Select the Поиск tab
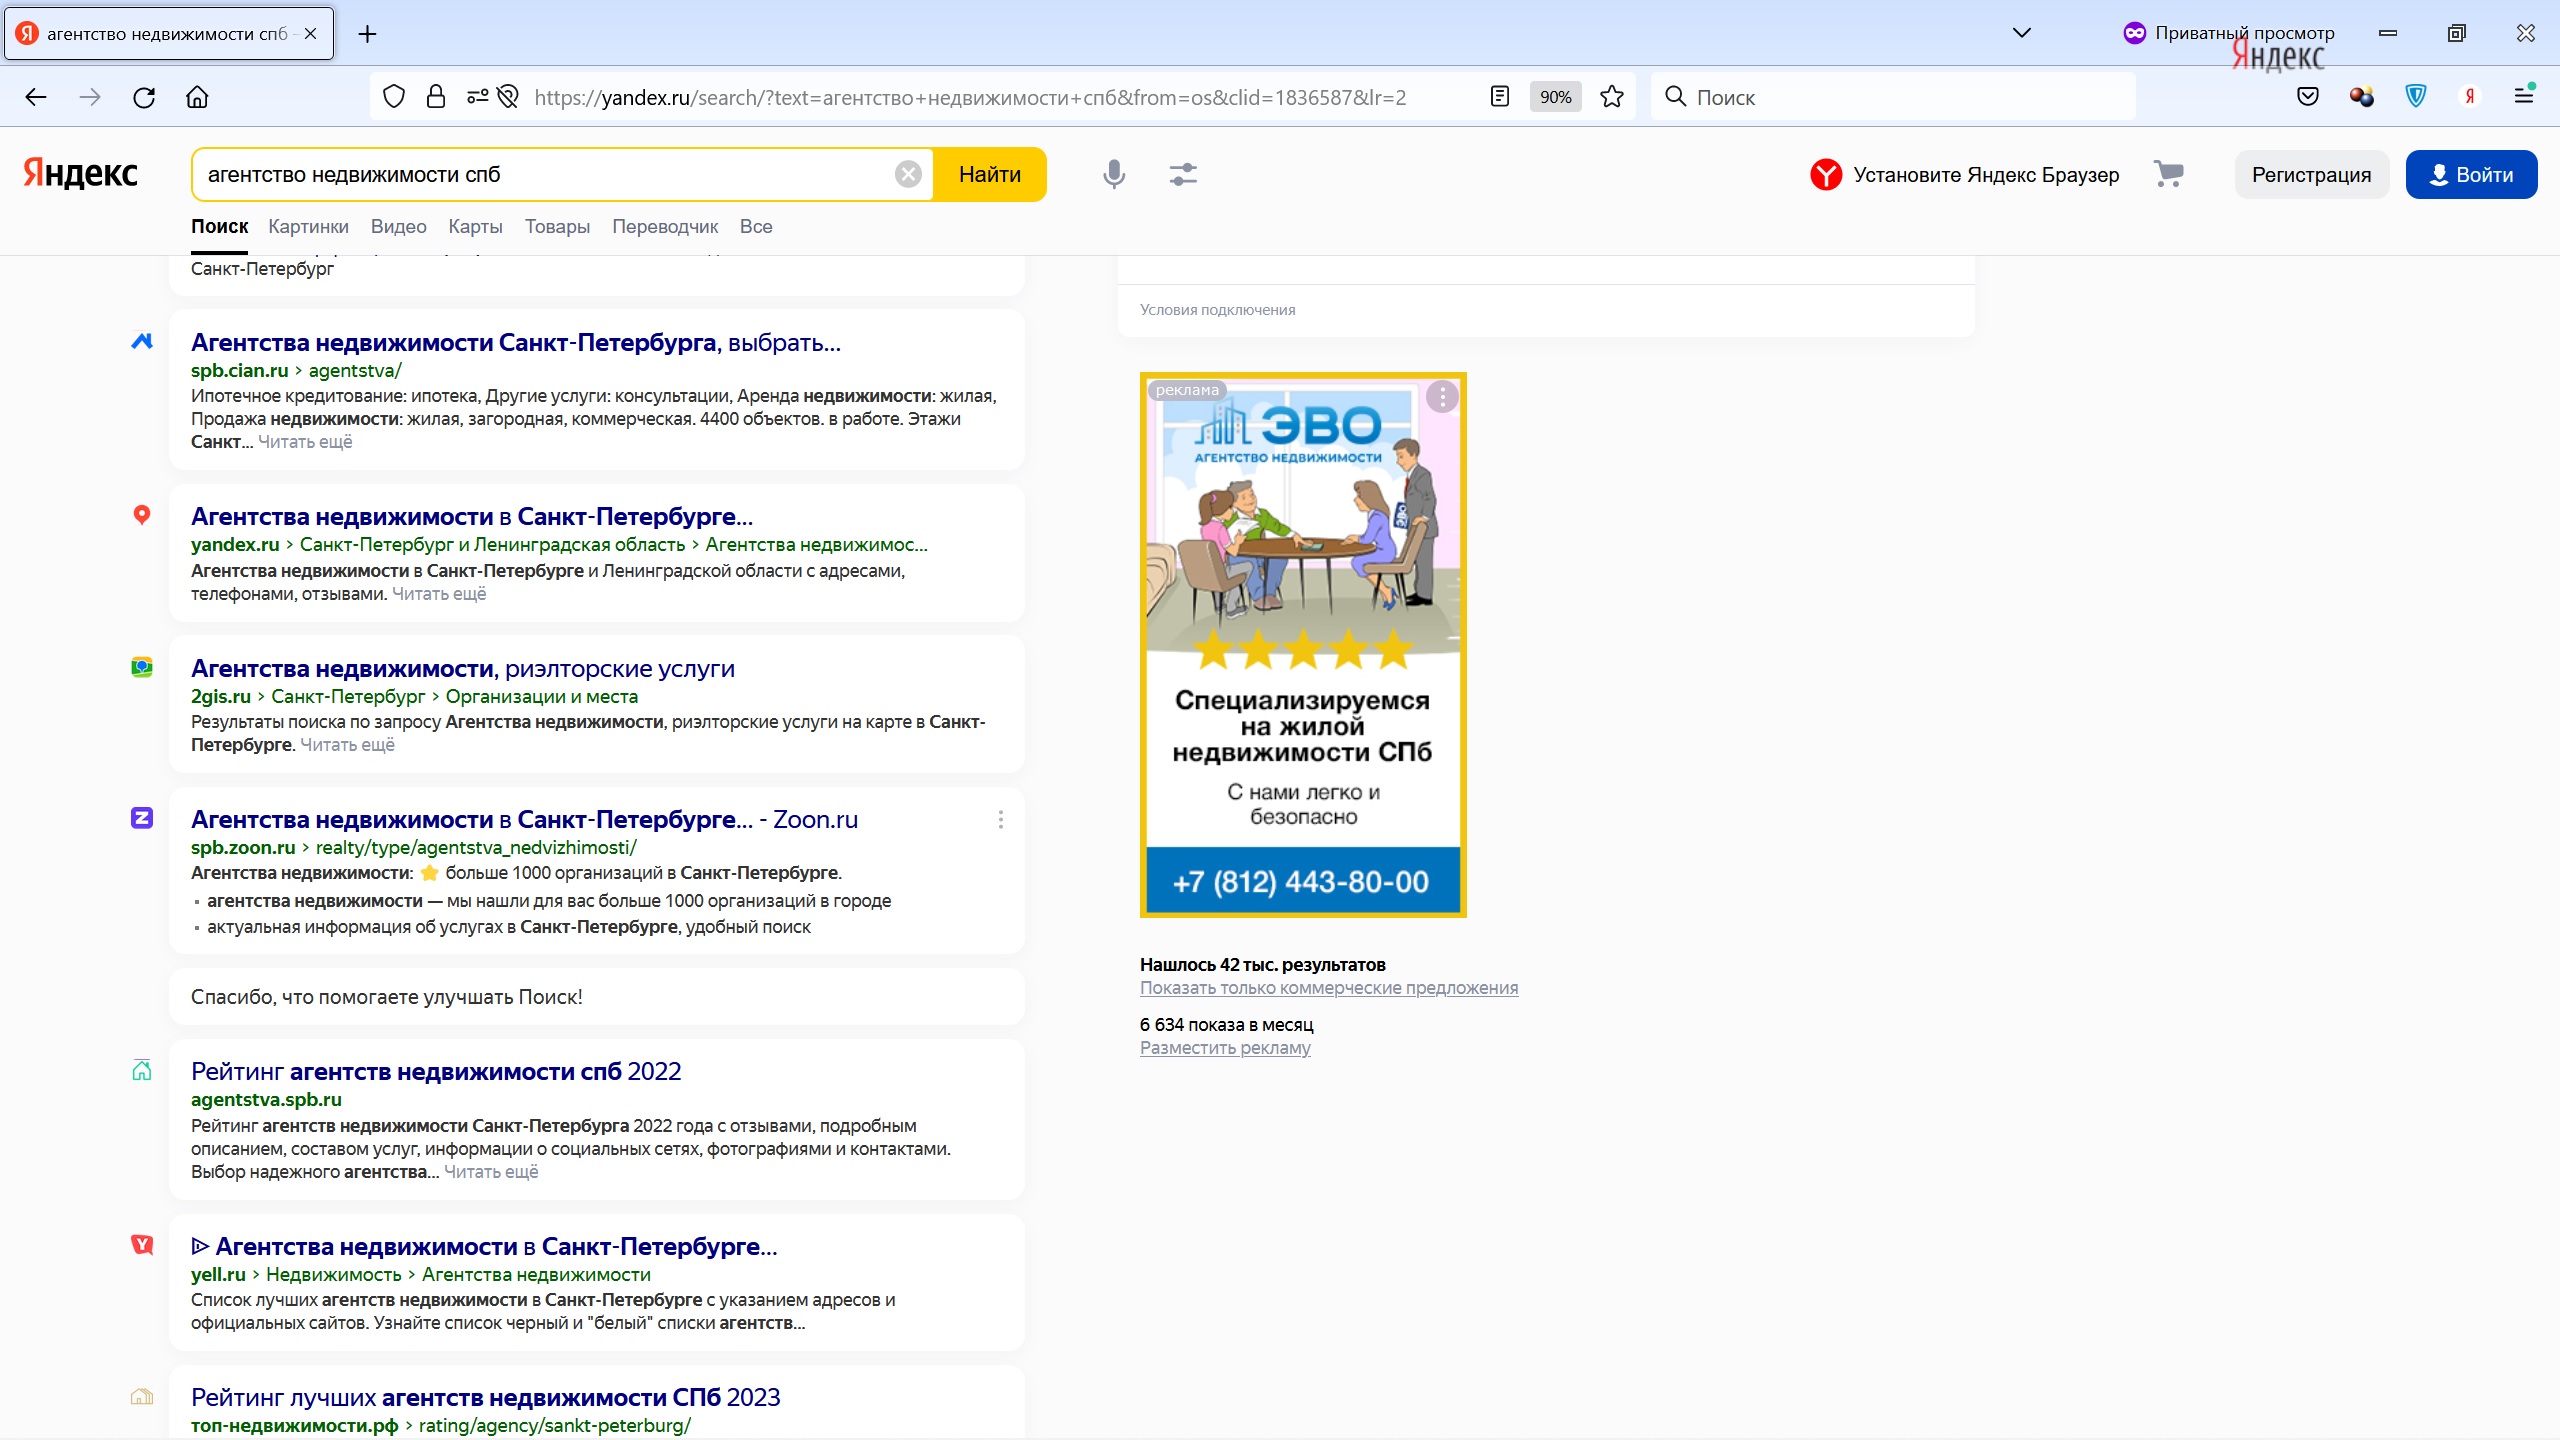 click(x=219, y=227)
